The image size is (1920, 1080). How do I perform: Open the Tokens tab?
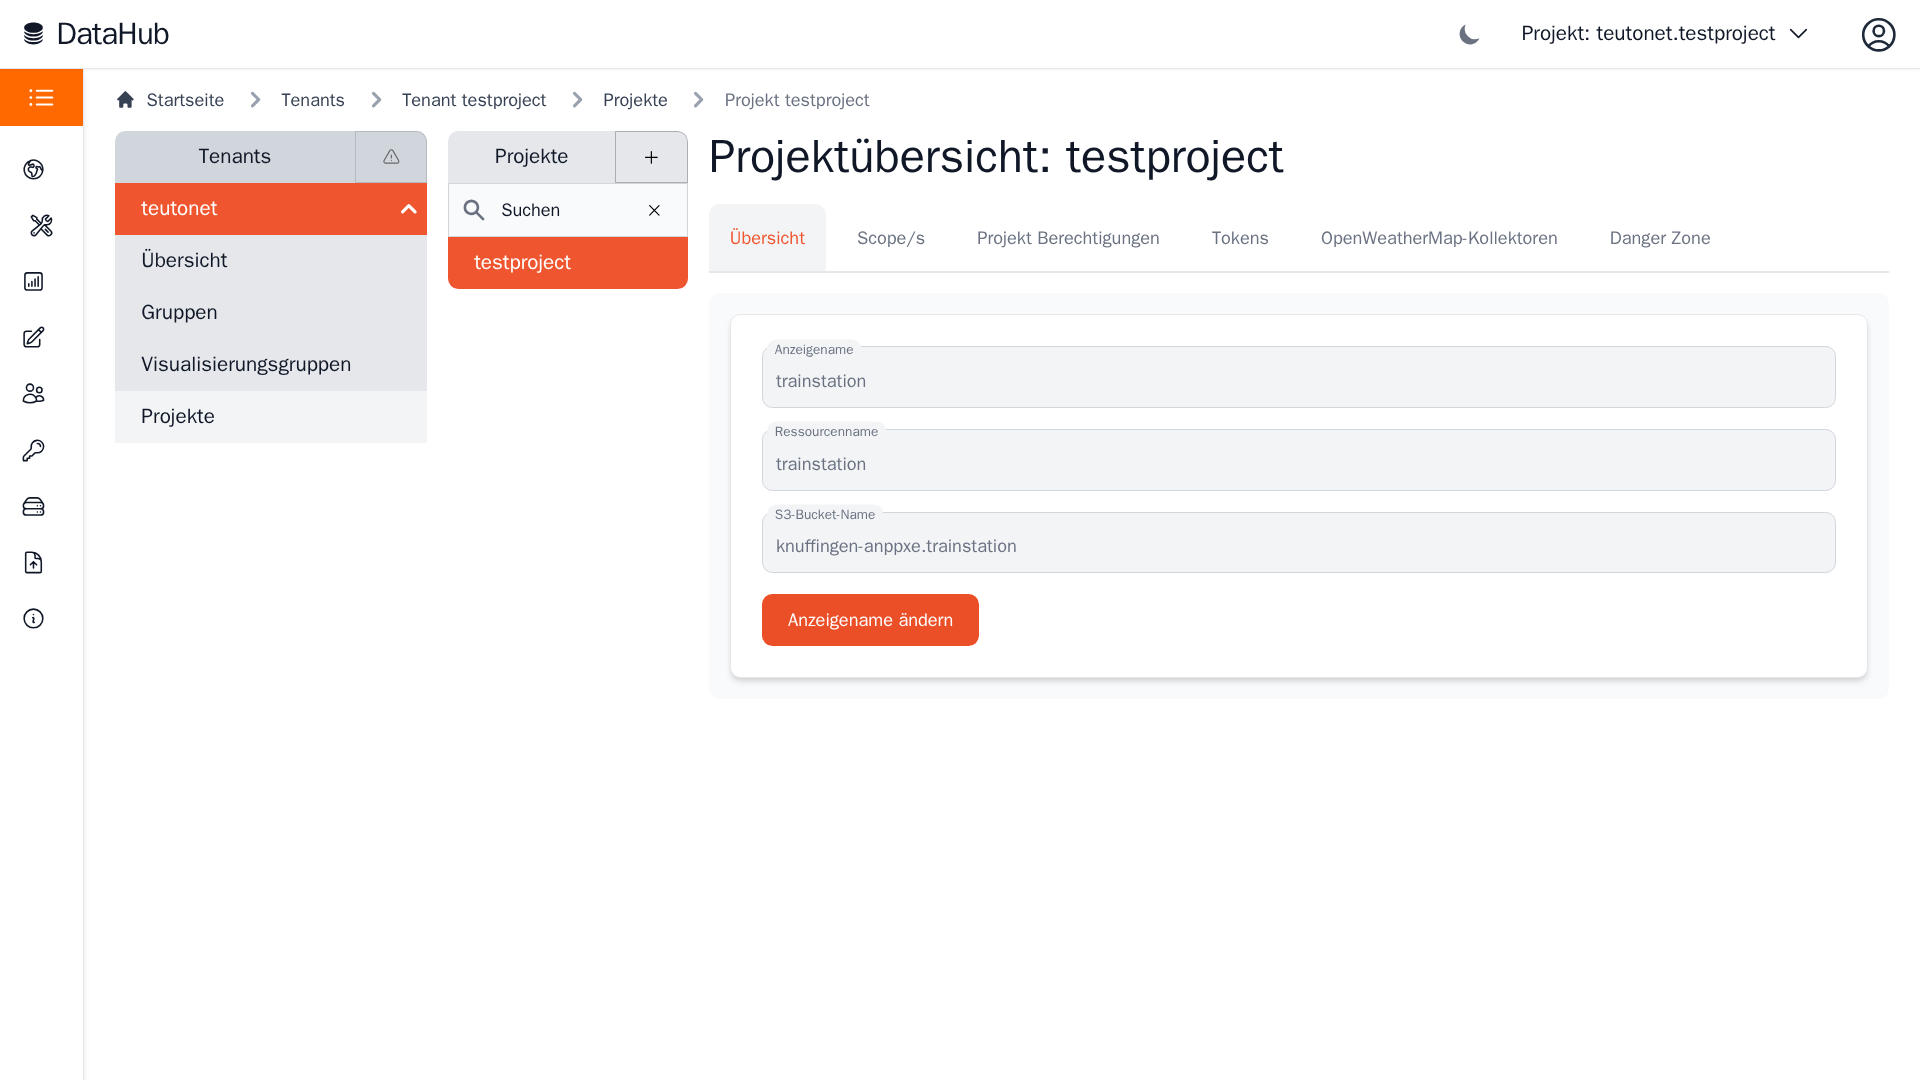(1239, 238)
